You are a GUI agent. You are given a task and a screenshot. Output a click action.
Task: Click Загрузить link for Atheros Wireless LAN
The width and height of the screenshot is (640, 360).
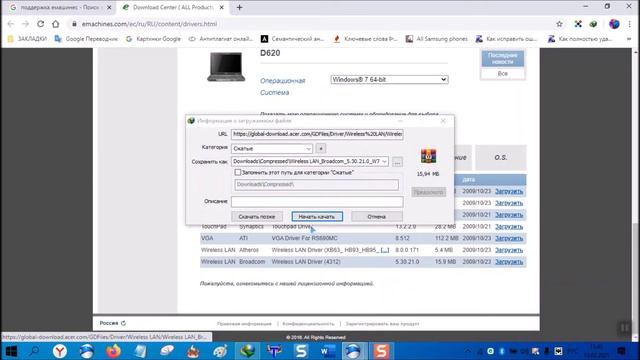tap(509, 250)
